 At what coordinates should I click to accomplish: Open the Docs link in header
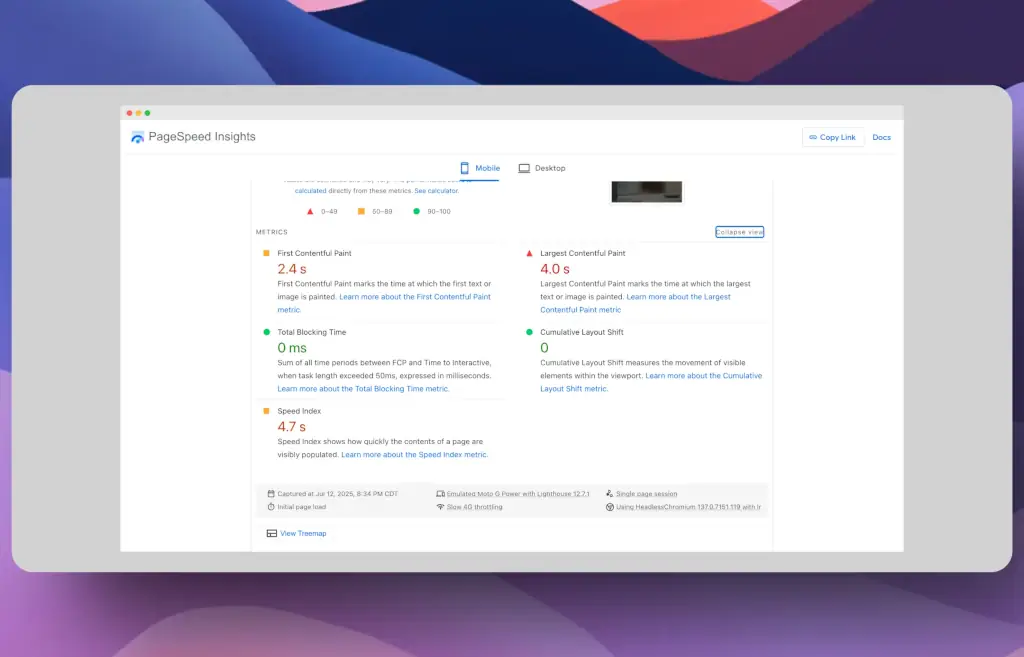point(881,137)
